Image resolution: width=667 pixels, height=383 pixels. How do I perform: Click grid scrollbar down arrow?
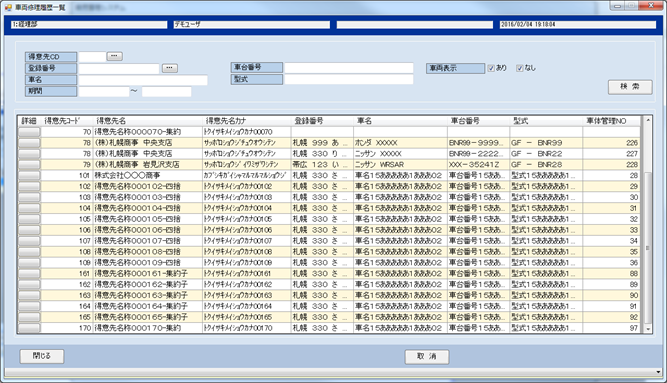tap(648, 329)
